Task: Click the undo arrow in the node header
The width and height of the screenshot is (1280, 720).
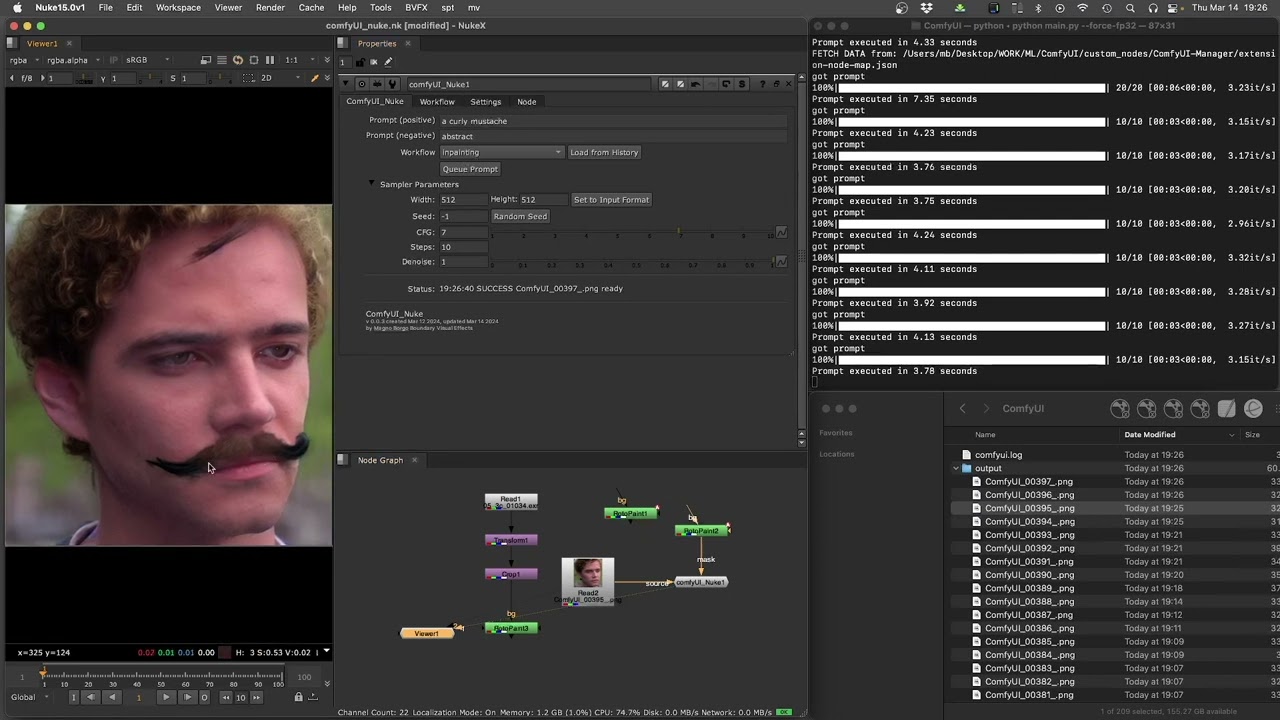Action: click(x=695, y=84)
